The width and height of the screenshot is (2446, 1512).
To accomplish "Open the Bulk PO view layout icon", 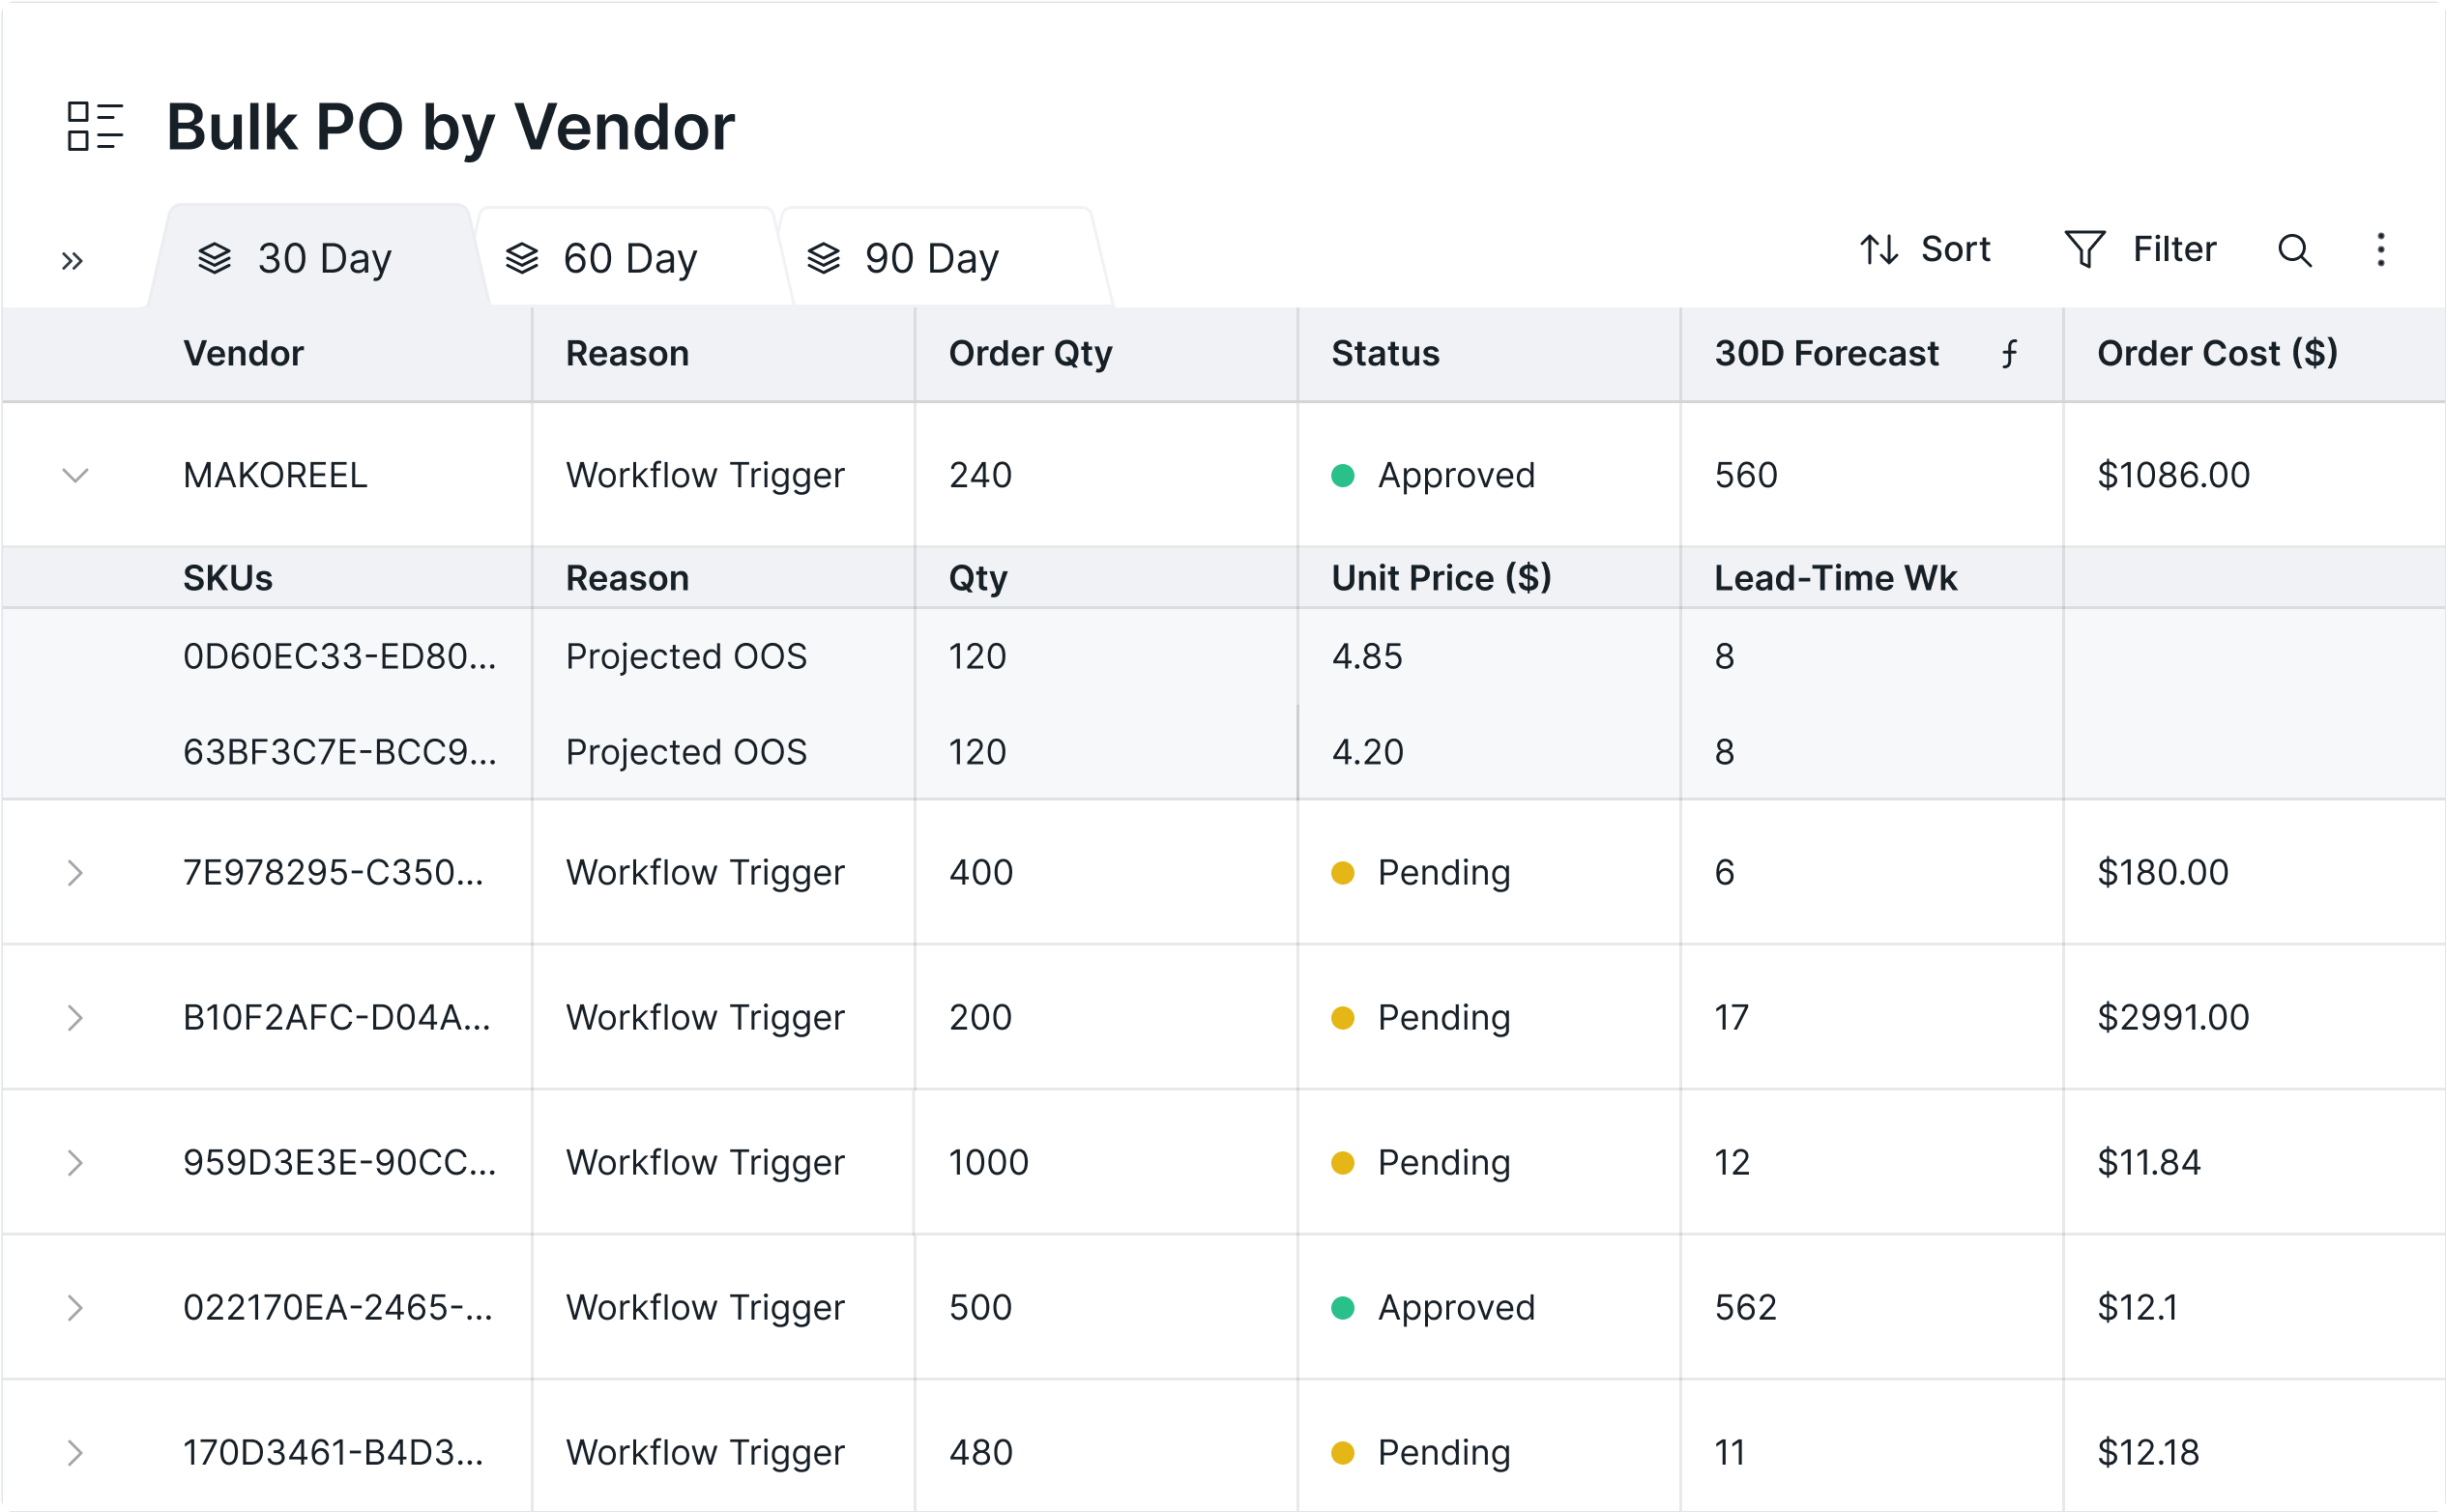I will pyautogui.click(x=96, y=126).
